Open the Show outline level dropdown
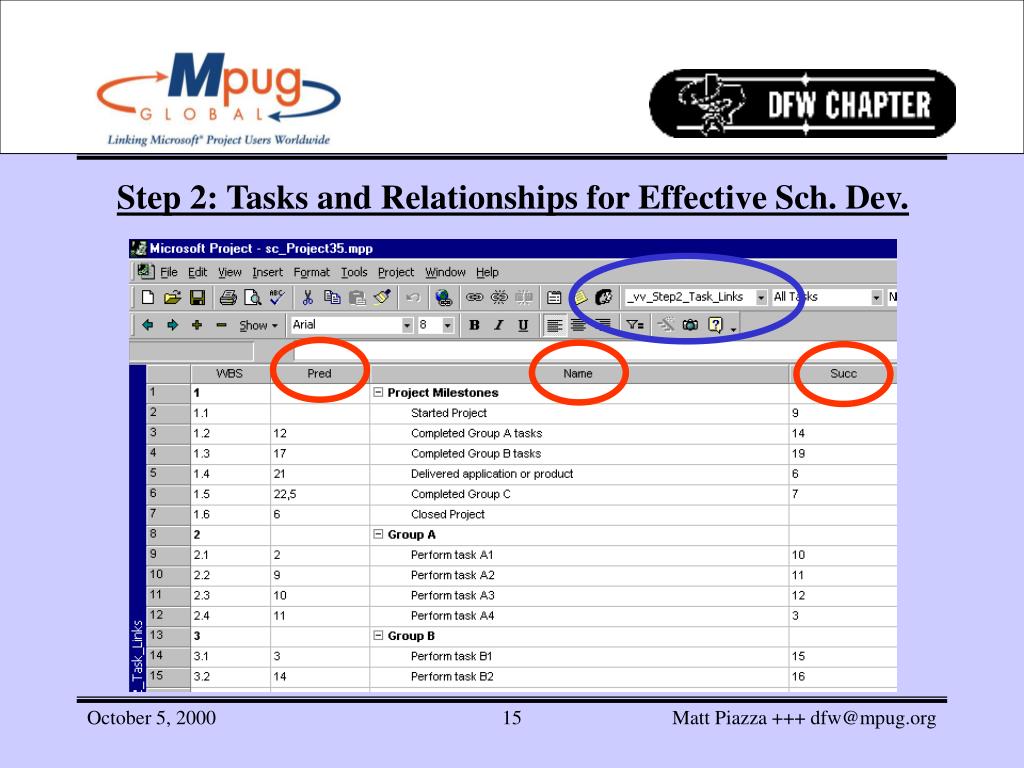 point(258,325)
